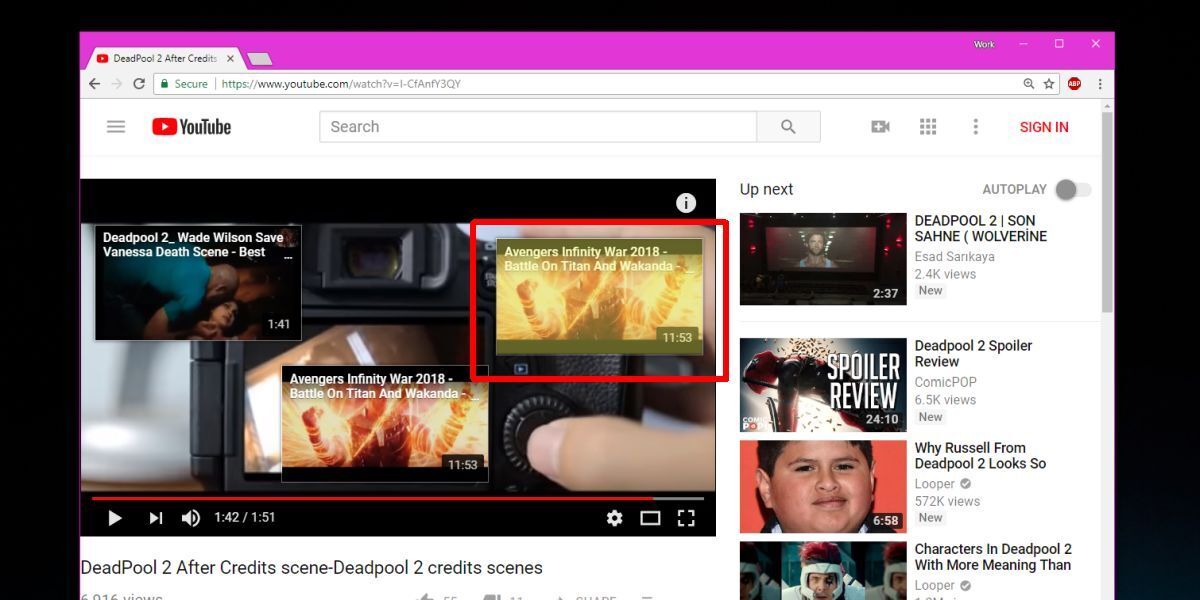The image size is (1200, 600).
Task: Open the upload video camera icon
Action: (880, 127)
